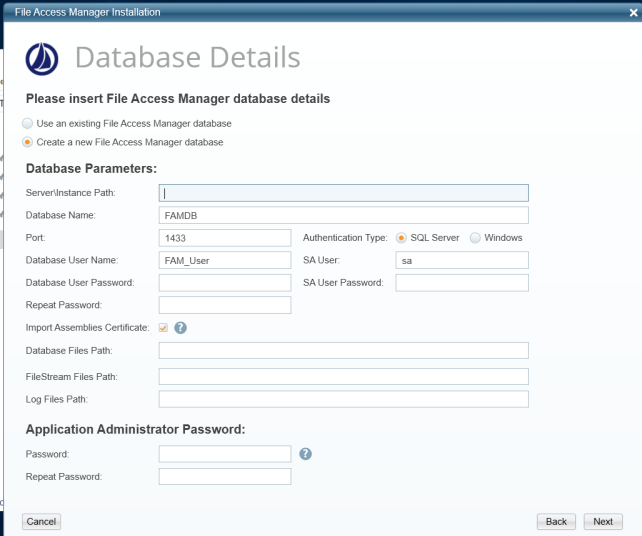Choose Windows authentication type

coord(475,238)
